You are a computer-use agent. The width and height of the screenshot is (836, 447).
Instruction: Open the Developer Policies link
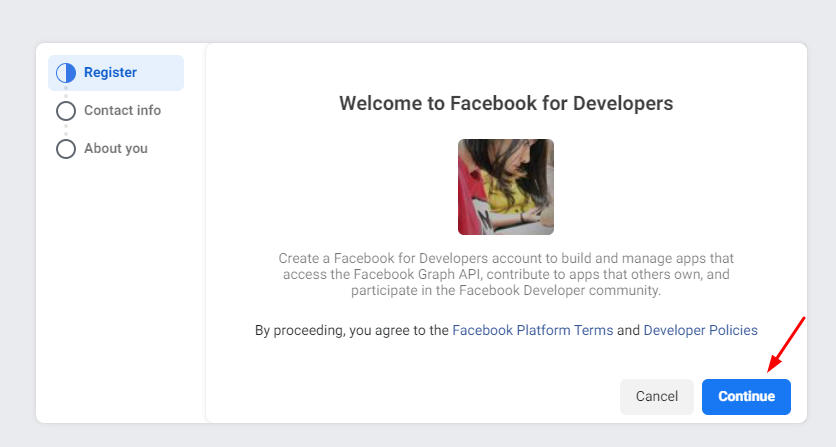[x=701, y=330]
